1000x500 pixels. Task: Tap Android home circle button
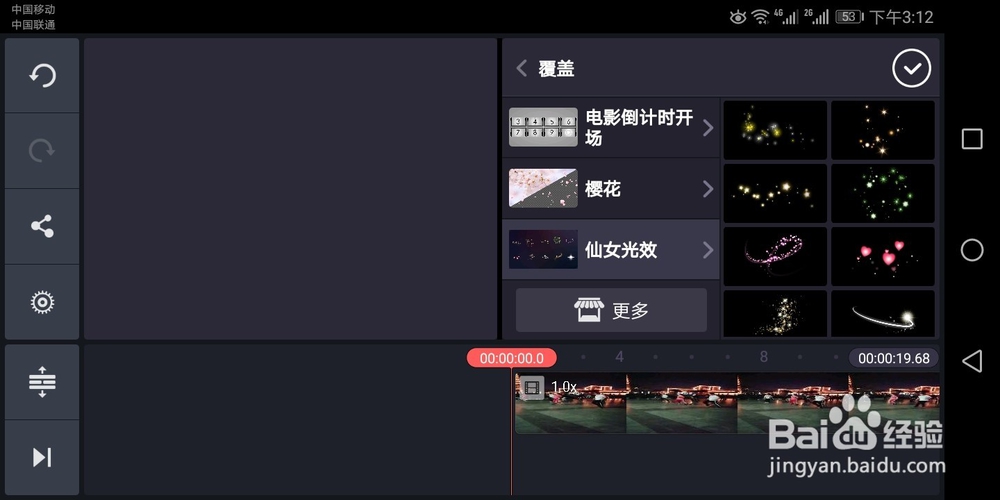[x=972, y=250]
